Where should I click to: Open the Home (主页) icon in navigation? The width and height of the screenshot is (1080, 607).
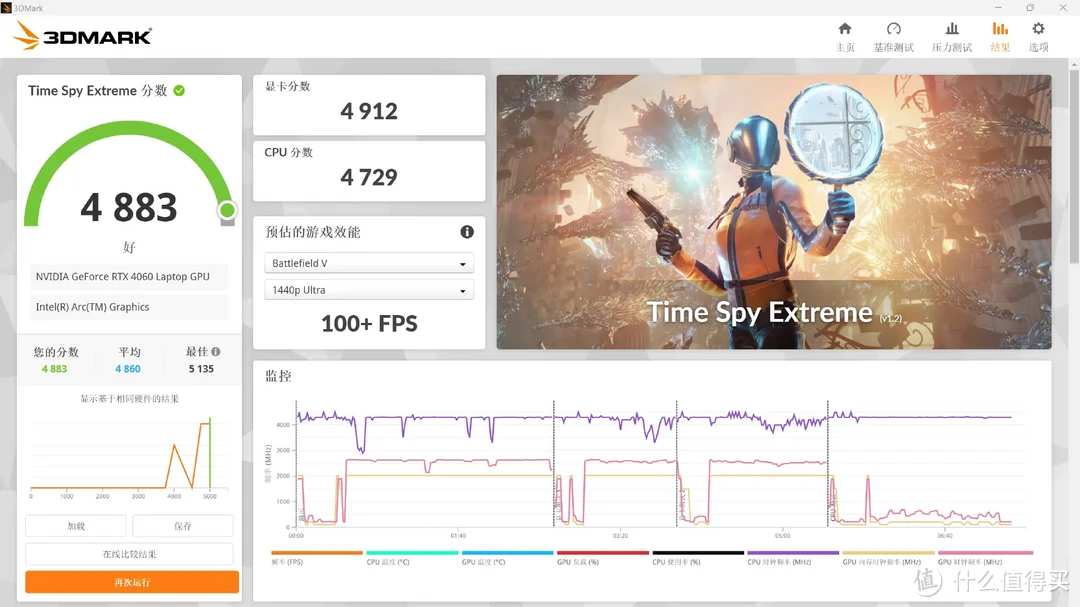point(844,29)
